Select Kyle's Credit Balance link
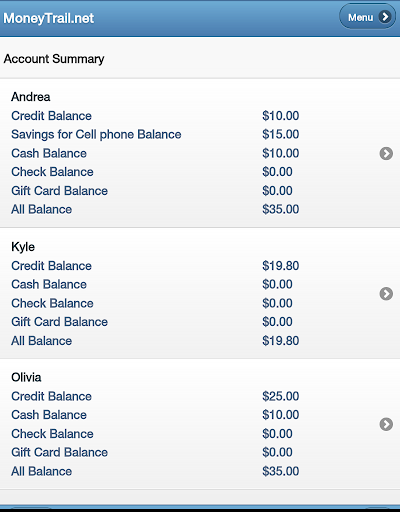This screenshot has width=400, height=512. [x=51, y=266]
